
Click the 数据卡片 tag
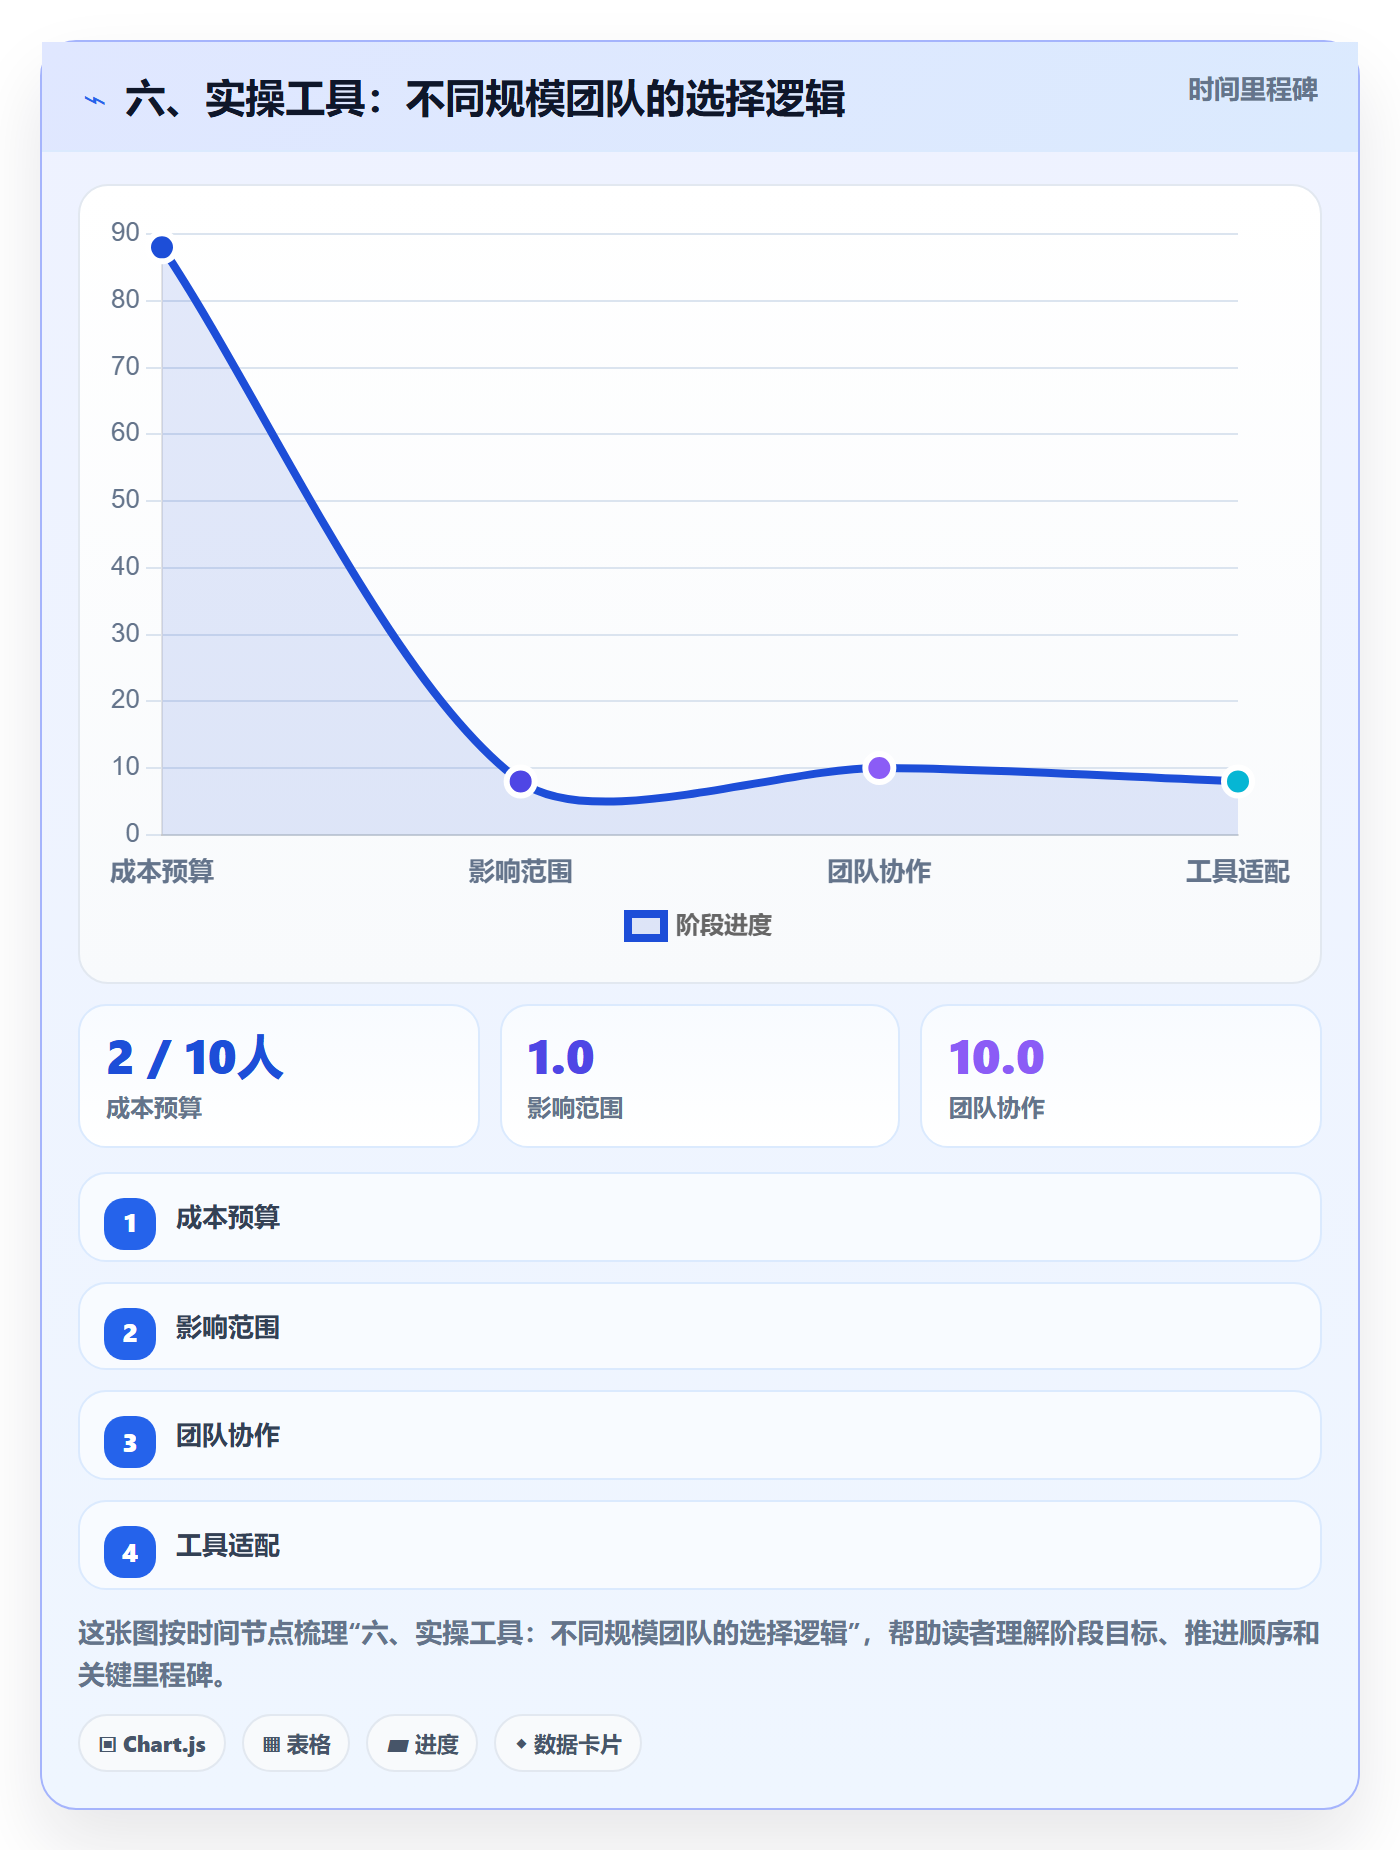tap(568, 1744)
